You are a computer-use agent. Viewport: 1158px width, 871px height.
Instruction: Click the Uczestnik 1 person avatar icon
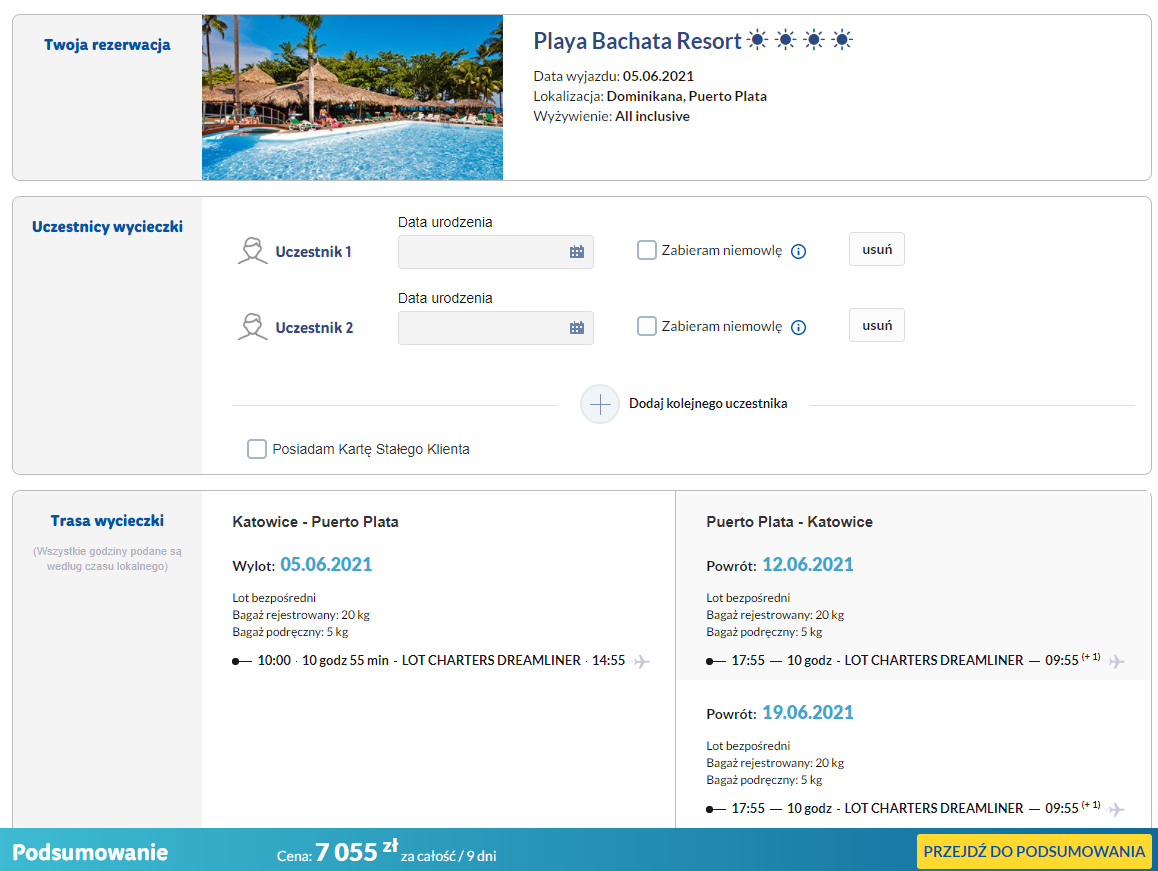253,251
